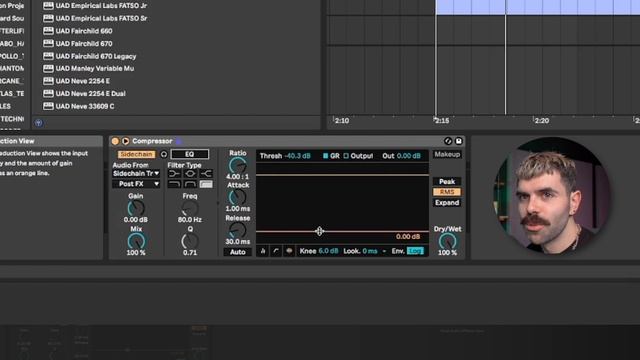This screenshot has width=640, height=360.
Task: Click the orange 0.00 dB readout
Action: (408, 237)
